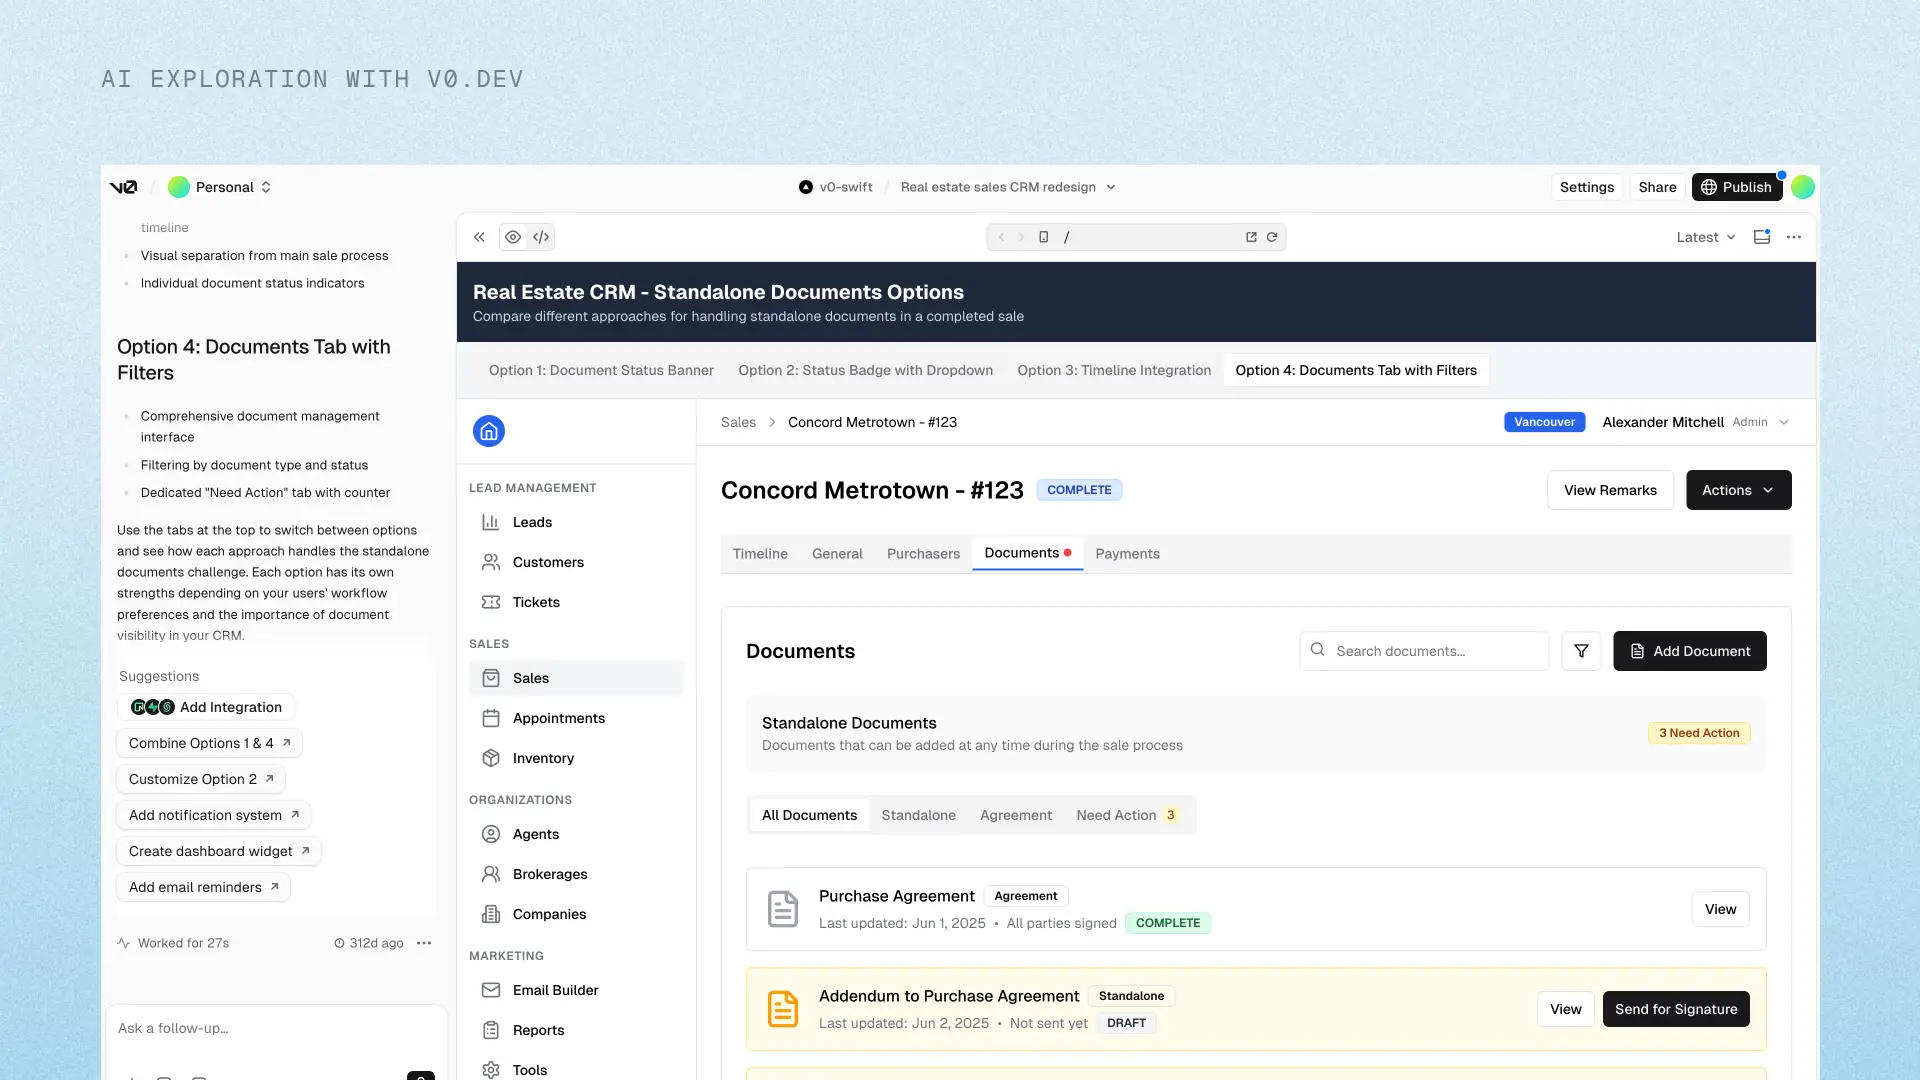This screenshot has height=1080, width=1920.
Task: Click Send for Signature button
Action: [1676, 1009]
